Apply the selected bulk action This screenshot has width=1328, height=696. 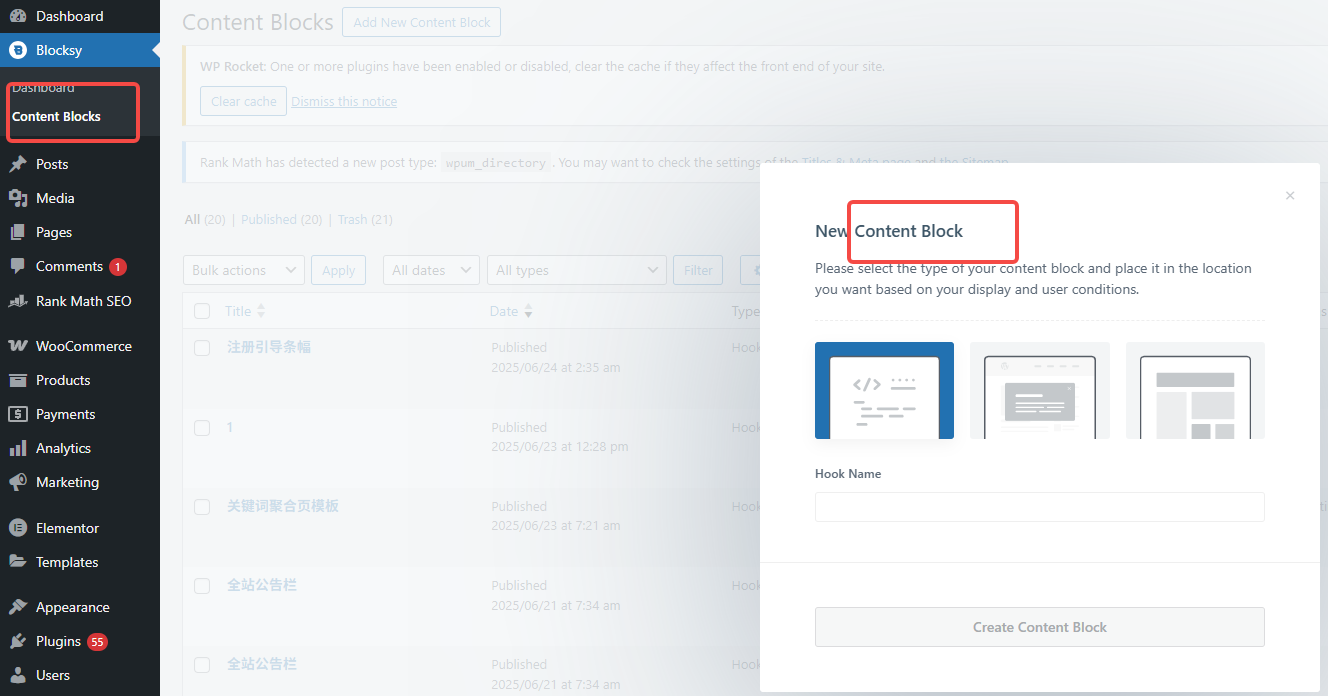click(339, 270)
